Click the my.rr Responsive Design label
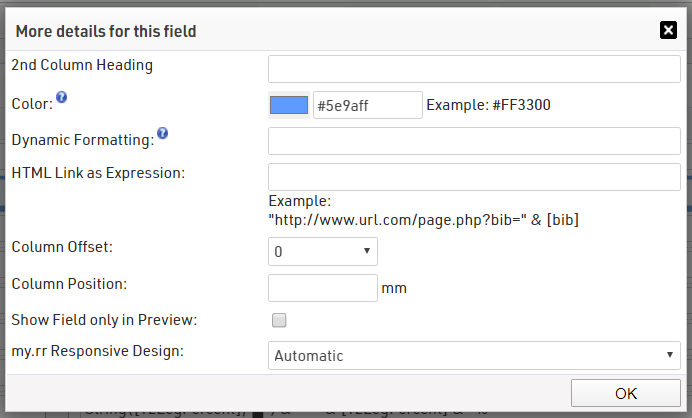This screenshot has height=418, width=692. pos(98,351)
